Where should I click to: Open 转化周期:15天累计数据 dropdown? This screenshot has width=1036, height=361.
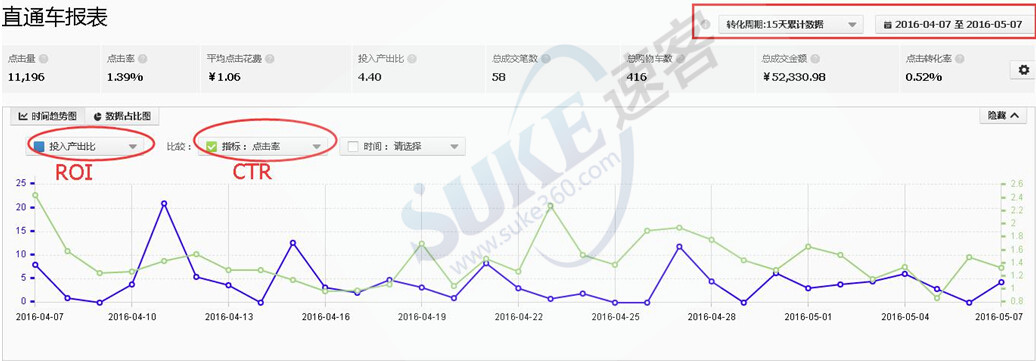click(790, 24)
